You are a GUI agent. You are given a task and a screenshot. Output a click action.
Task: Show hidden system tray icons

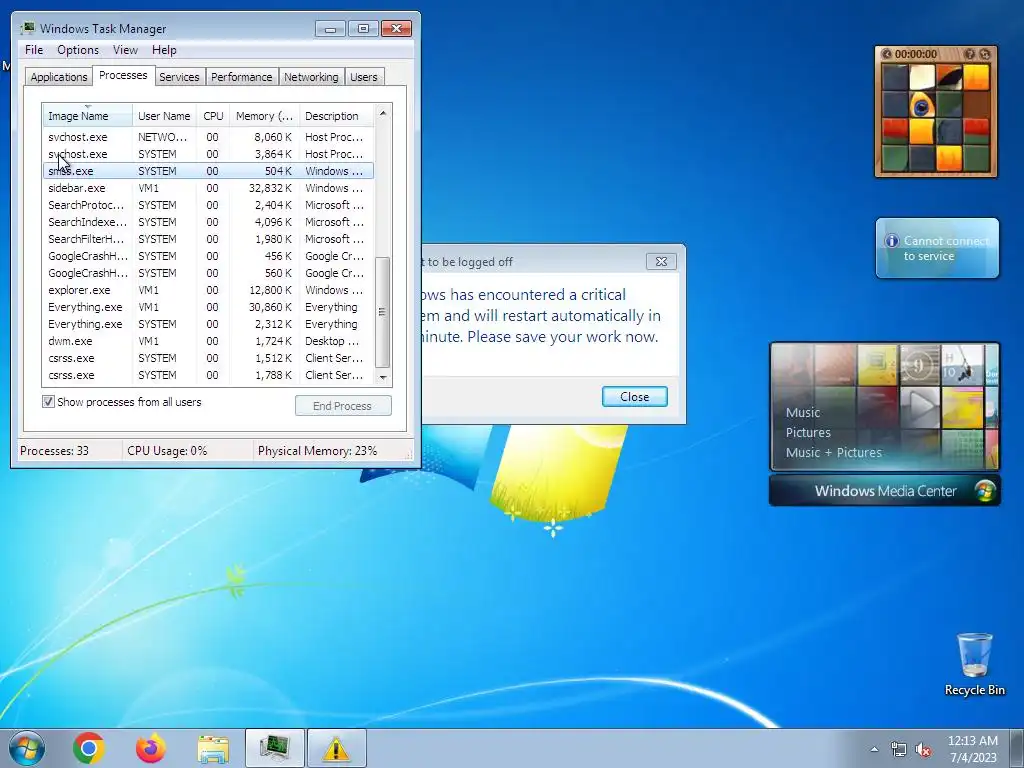[874, 750]
